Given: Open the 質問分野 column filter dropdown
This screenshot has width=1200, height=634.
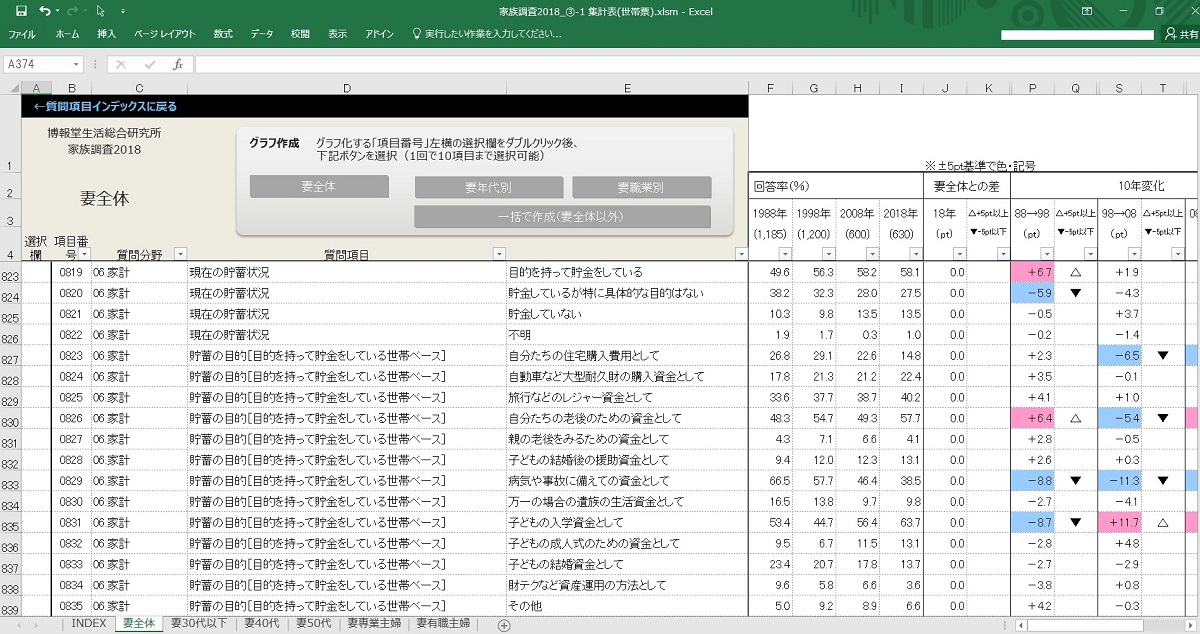Looking at the screenshot, I should pos(180,254).
